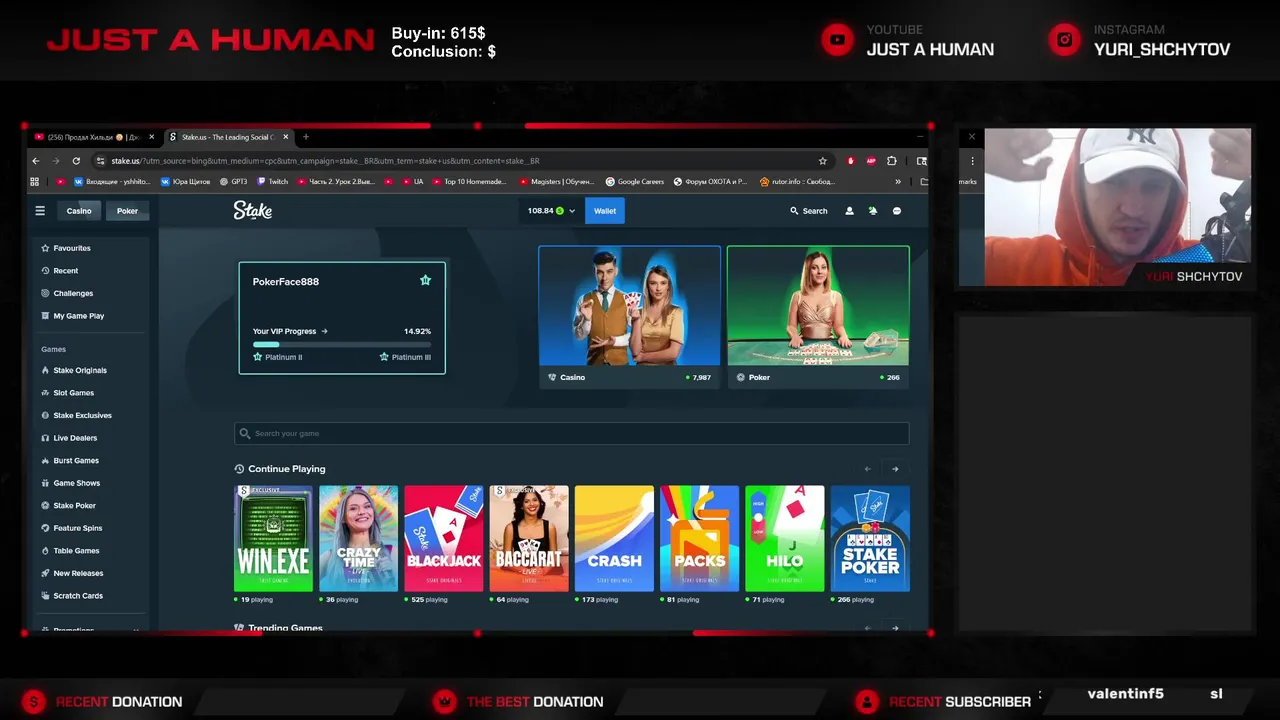Open the user profile icon in Stake header
This screenshot has height=720, width=1280.
pyautogui.click(x=850, y=211)
